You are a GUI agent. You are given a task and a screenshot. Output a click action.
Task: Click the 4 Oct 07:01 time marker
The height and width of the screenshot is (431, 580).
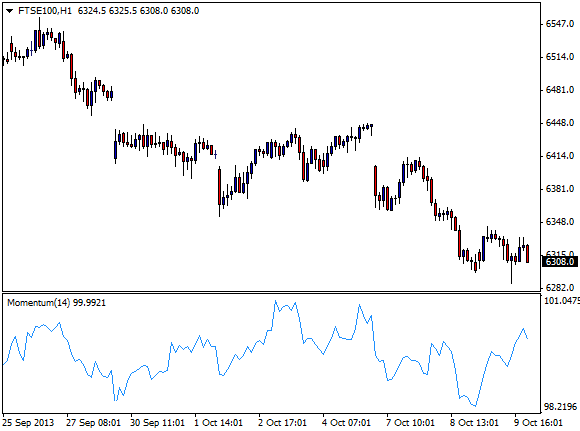click(347, 422)
